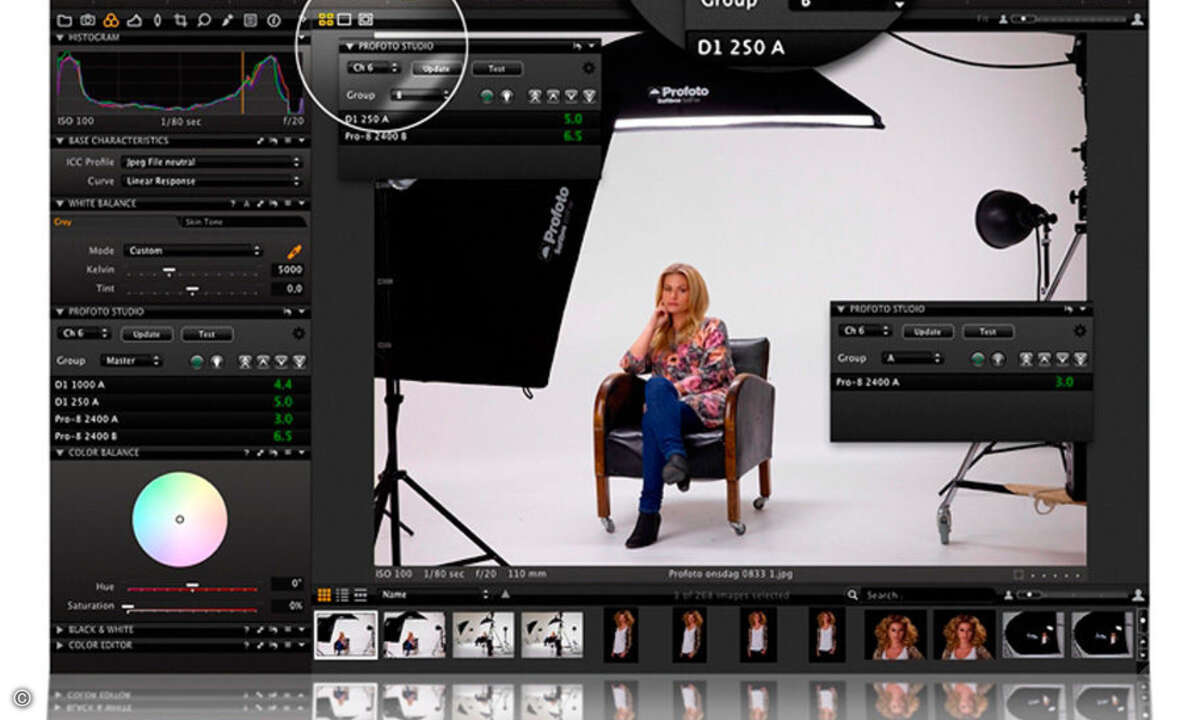Select the Grey white balance tab
The width and height of the screenshot is (1200, 720).
[x=62, y=222]
